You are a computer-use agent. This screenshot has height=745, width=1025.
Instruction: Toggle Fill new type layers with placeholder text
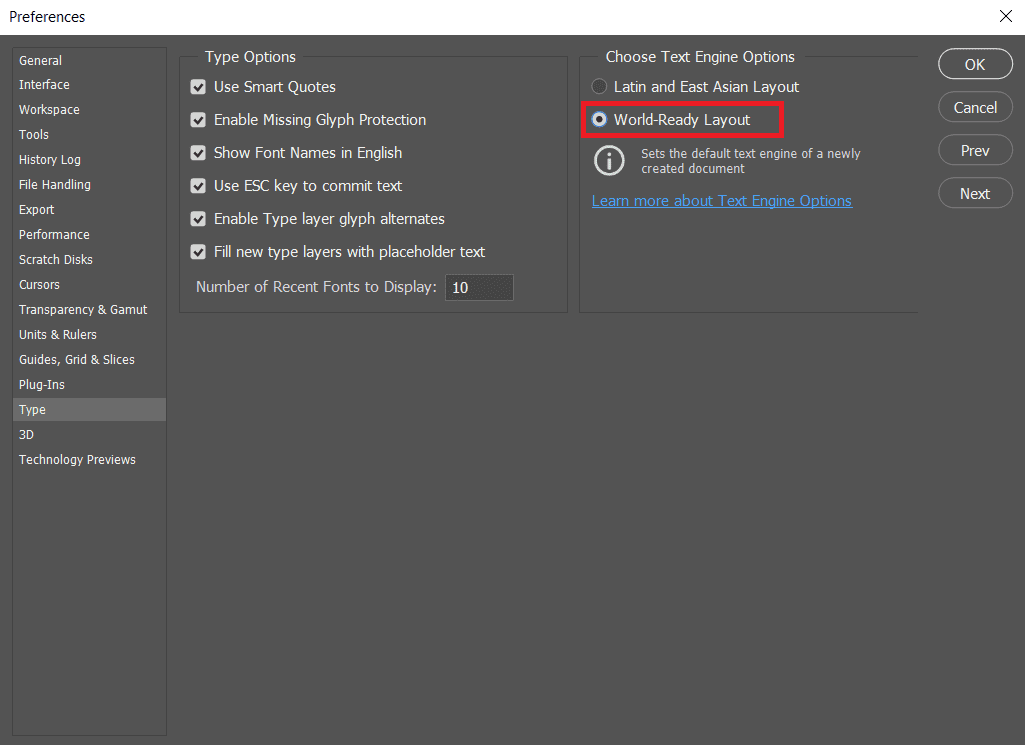pyautogui.click(x=198, y=252)
